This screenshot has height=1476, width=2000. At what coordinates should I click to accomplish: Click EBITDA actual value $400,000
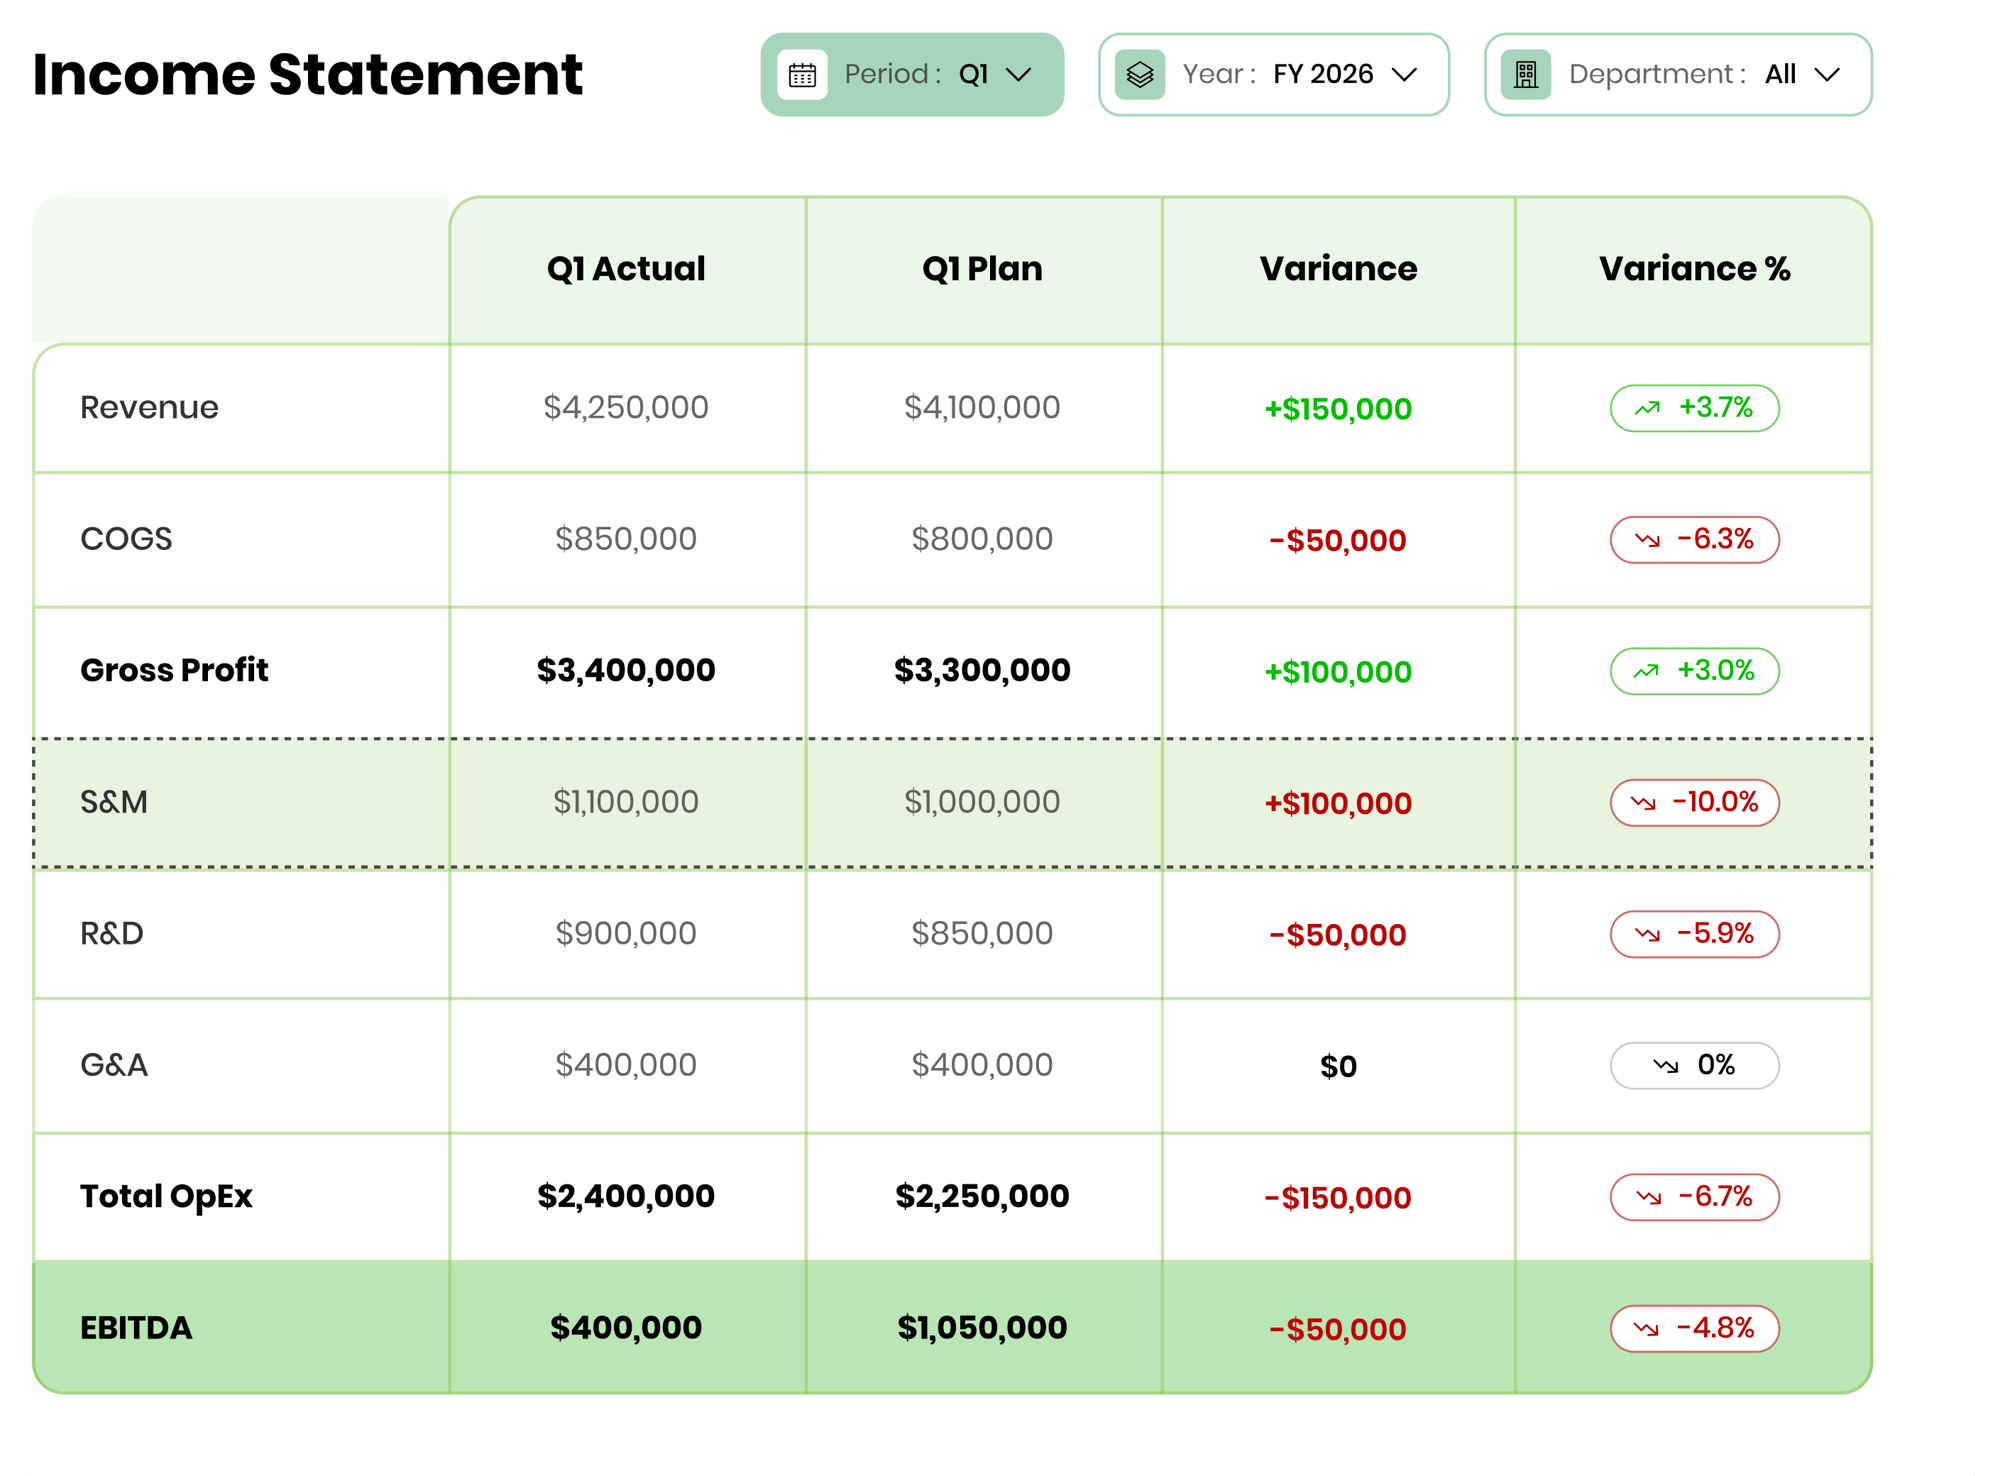click(x=626, y=1328)
